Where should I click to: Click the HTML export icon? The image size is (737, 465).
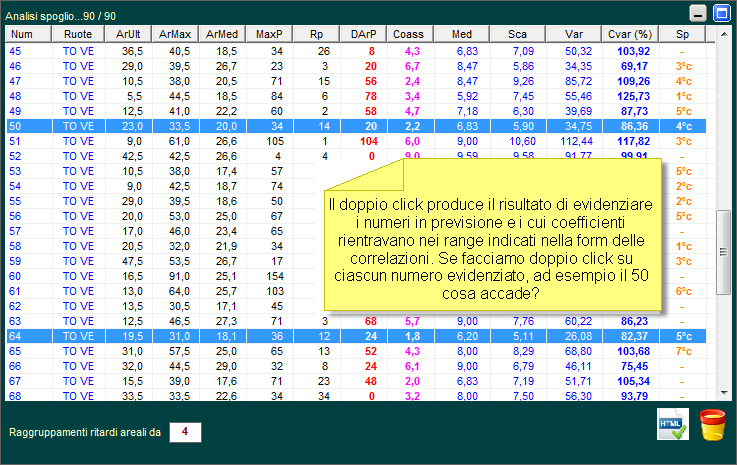(x=673, y=424)
